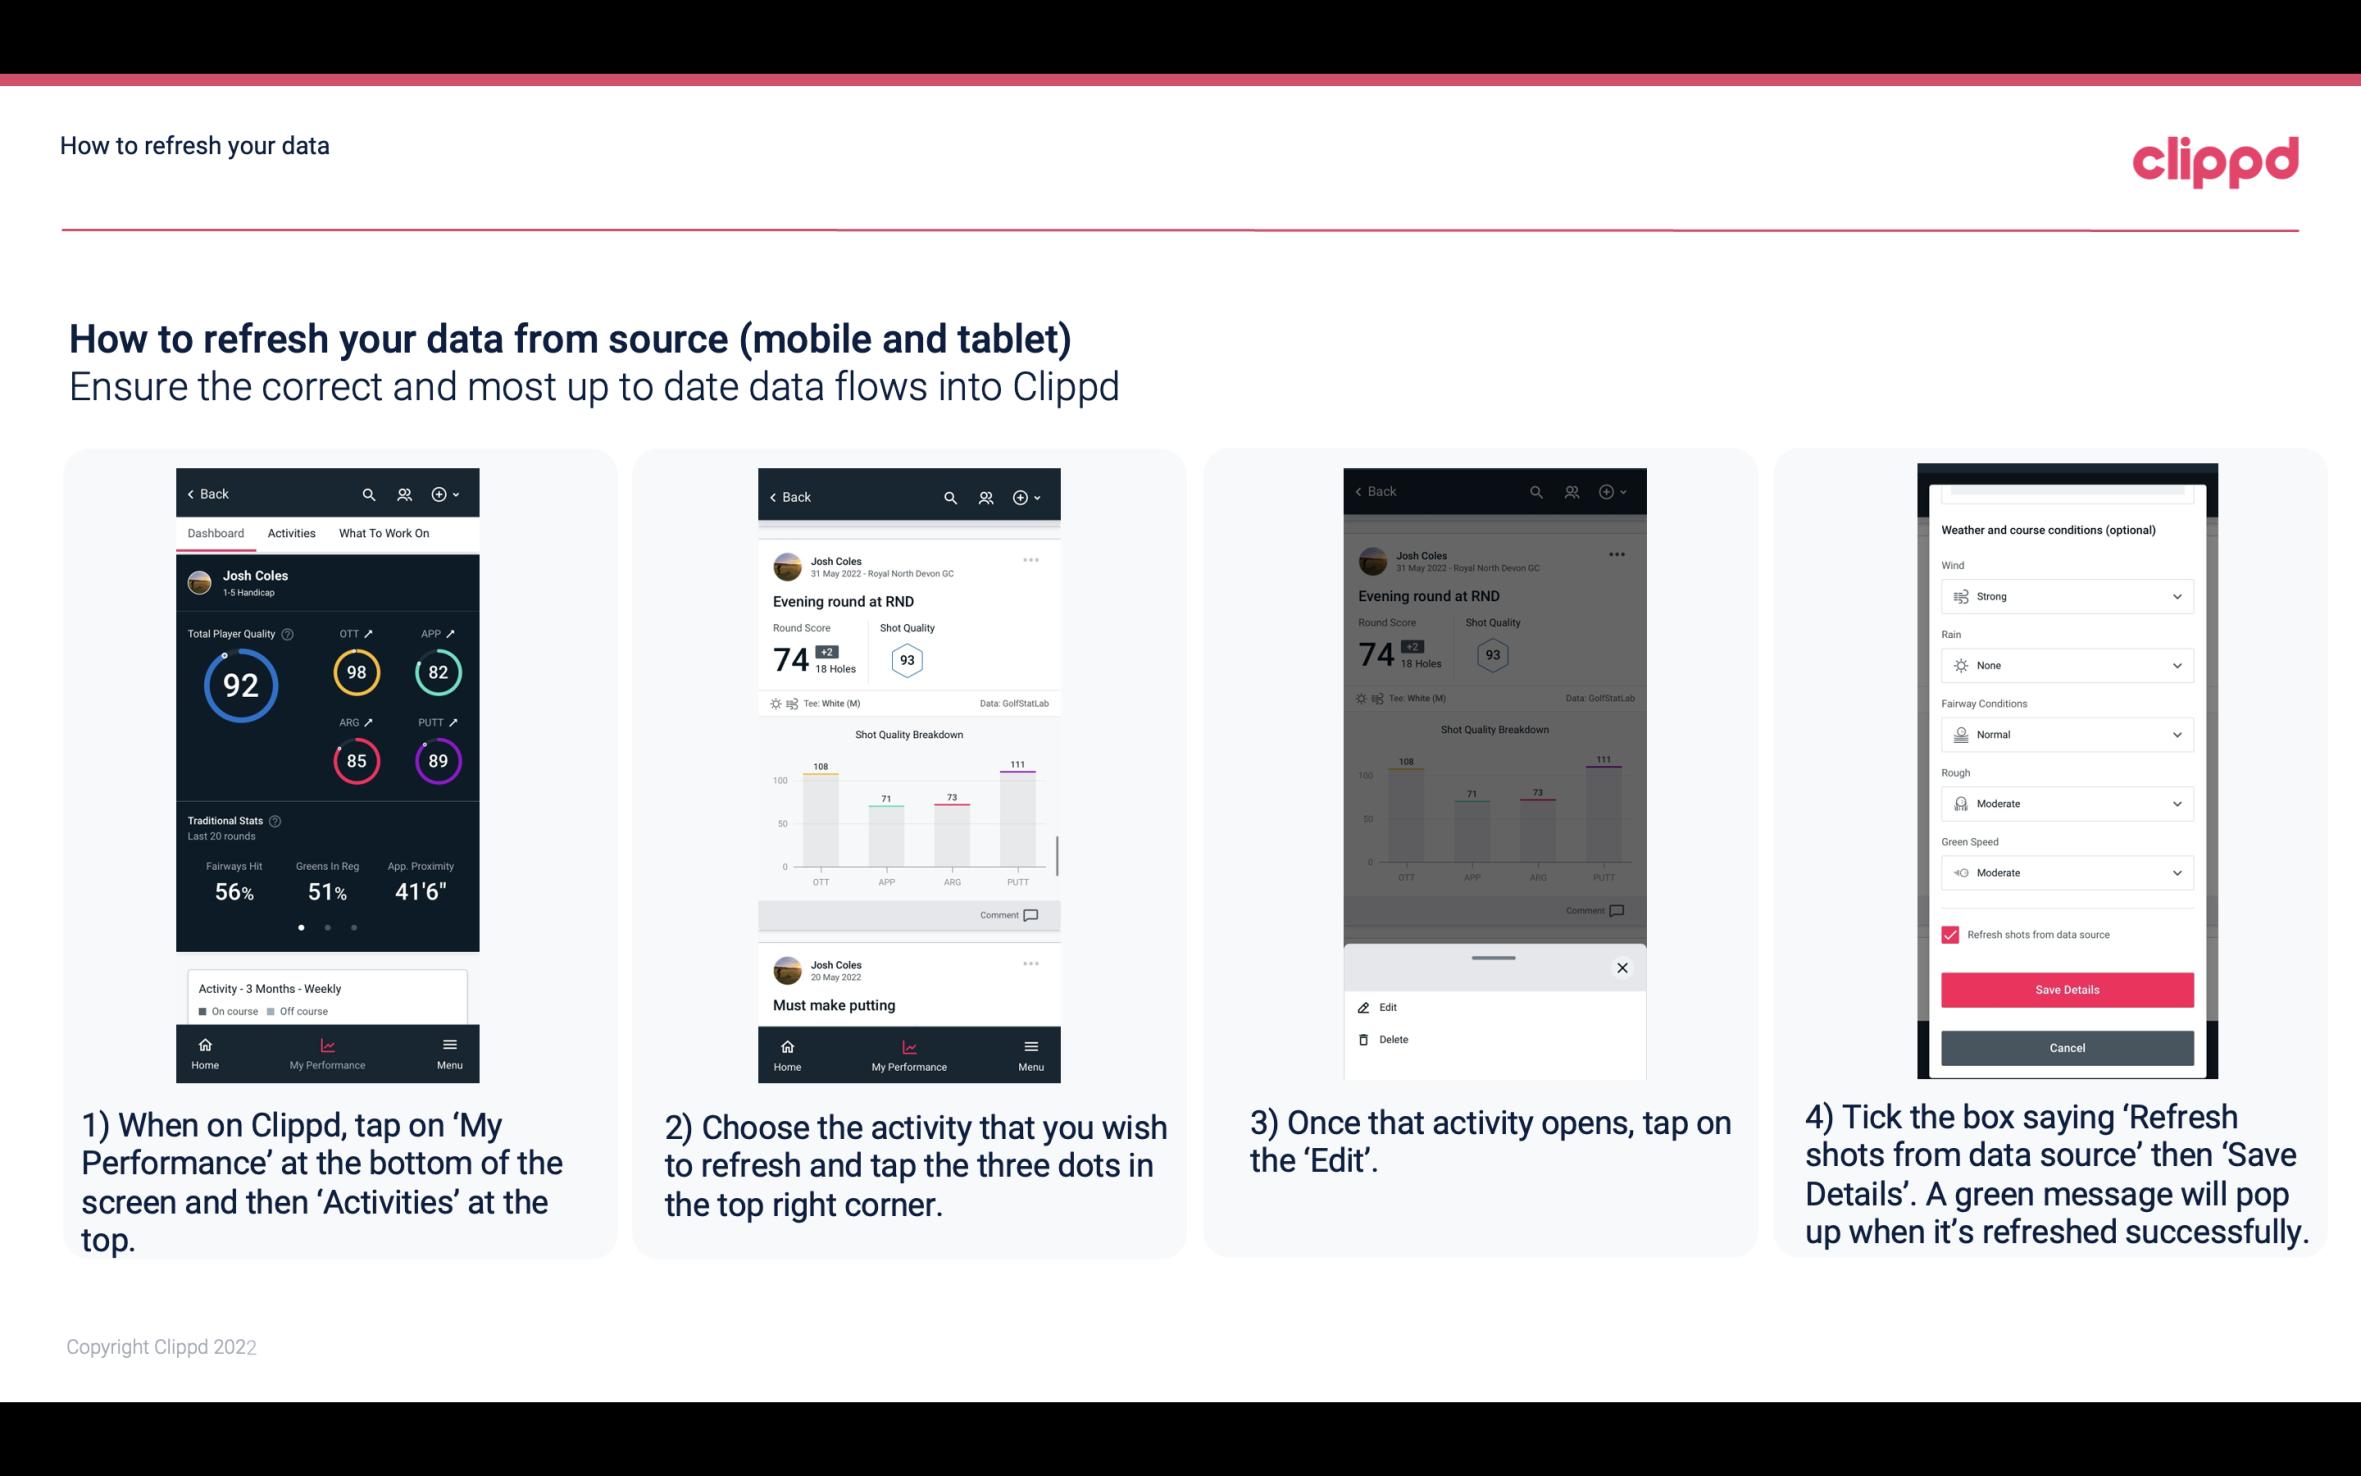Select Wind strength dropdown

2065,595
